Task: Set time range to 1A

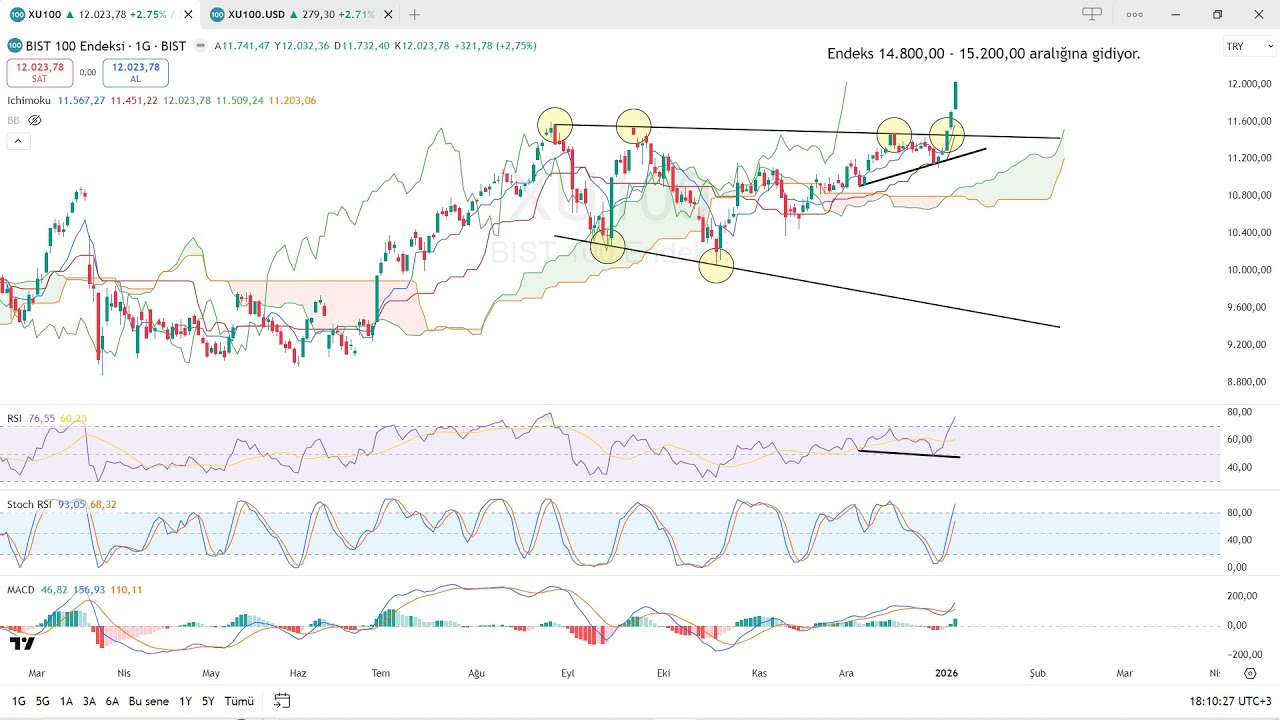Action: coord(66,701)
